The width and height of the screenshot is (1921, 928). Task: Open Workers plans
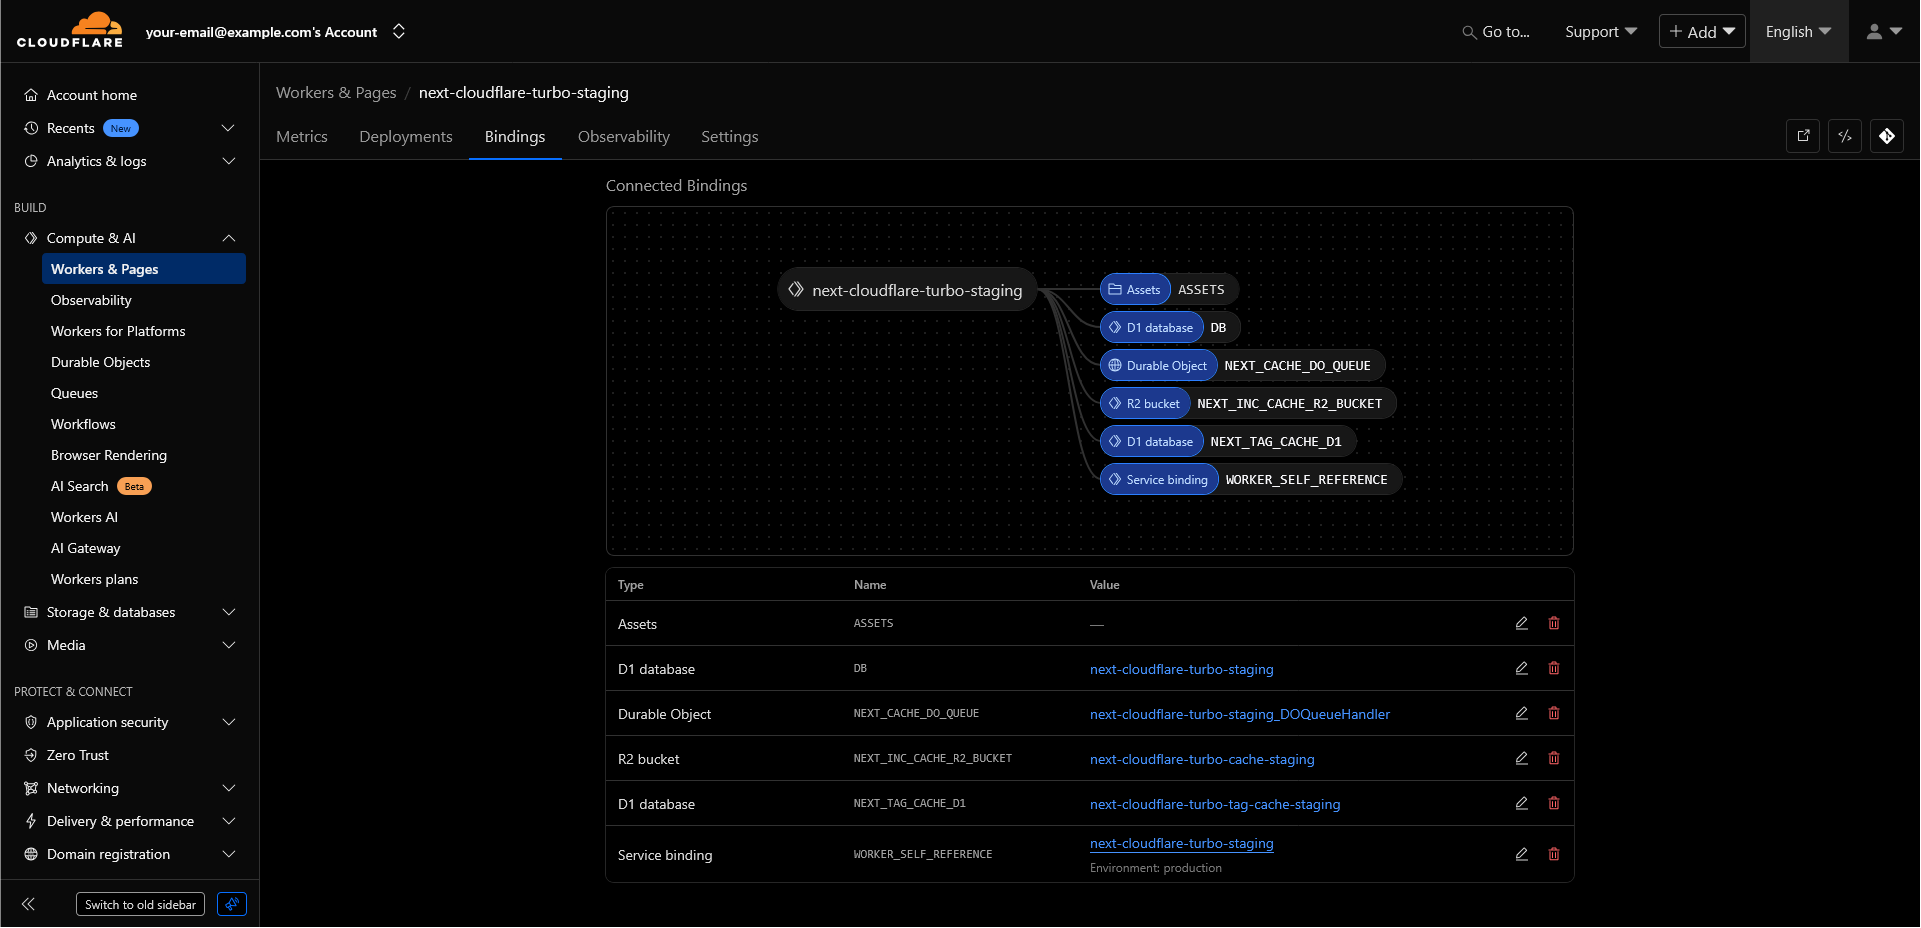coord(94,579)
